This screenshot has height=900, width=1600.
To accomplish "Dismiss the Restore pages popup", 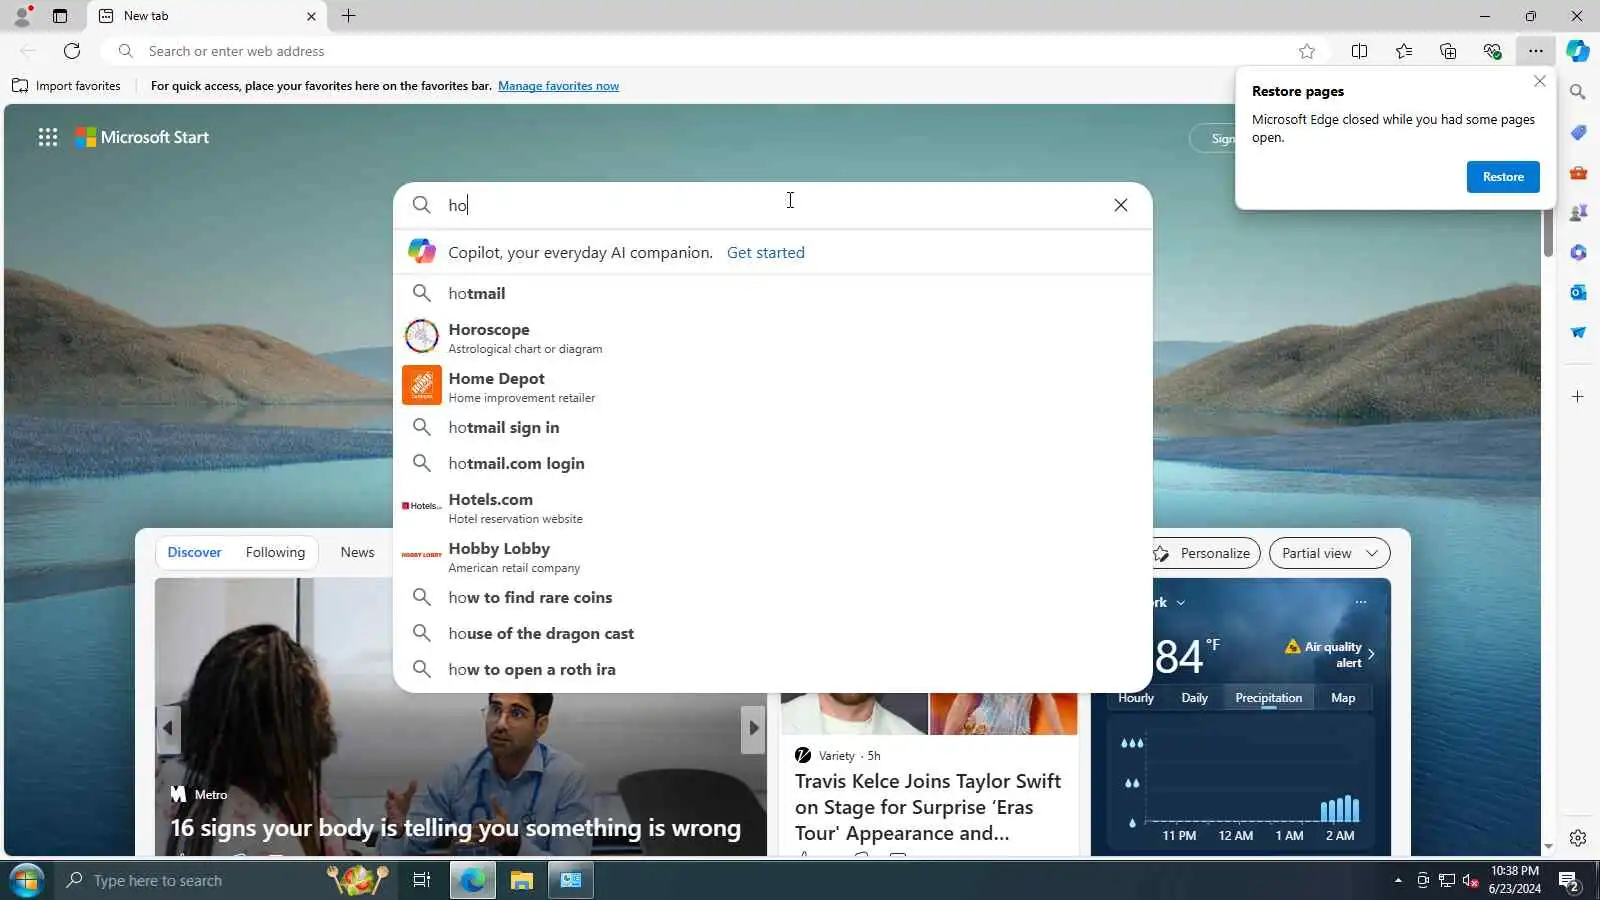I will point(1540,81).
